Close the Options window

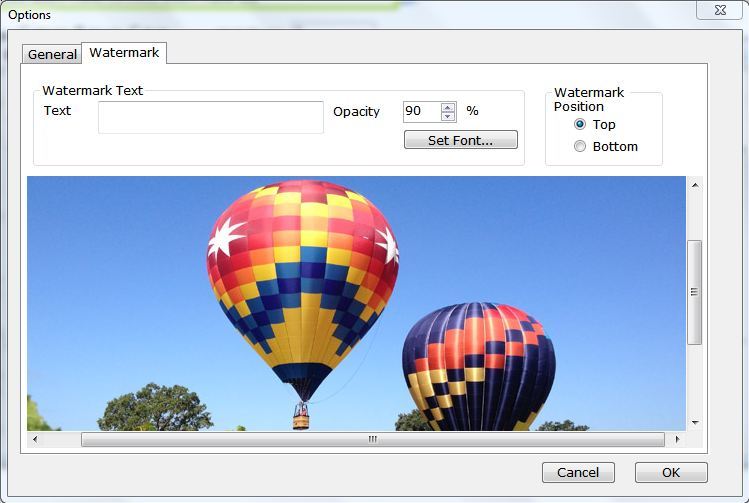(720, 10)
